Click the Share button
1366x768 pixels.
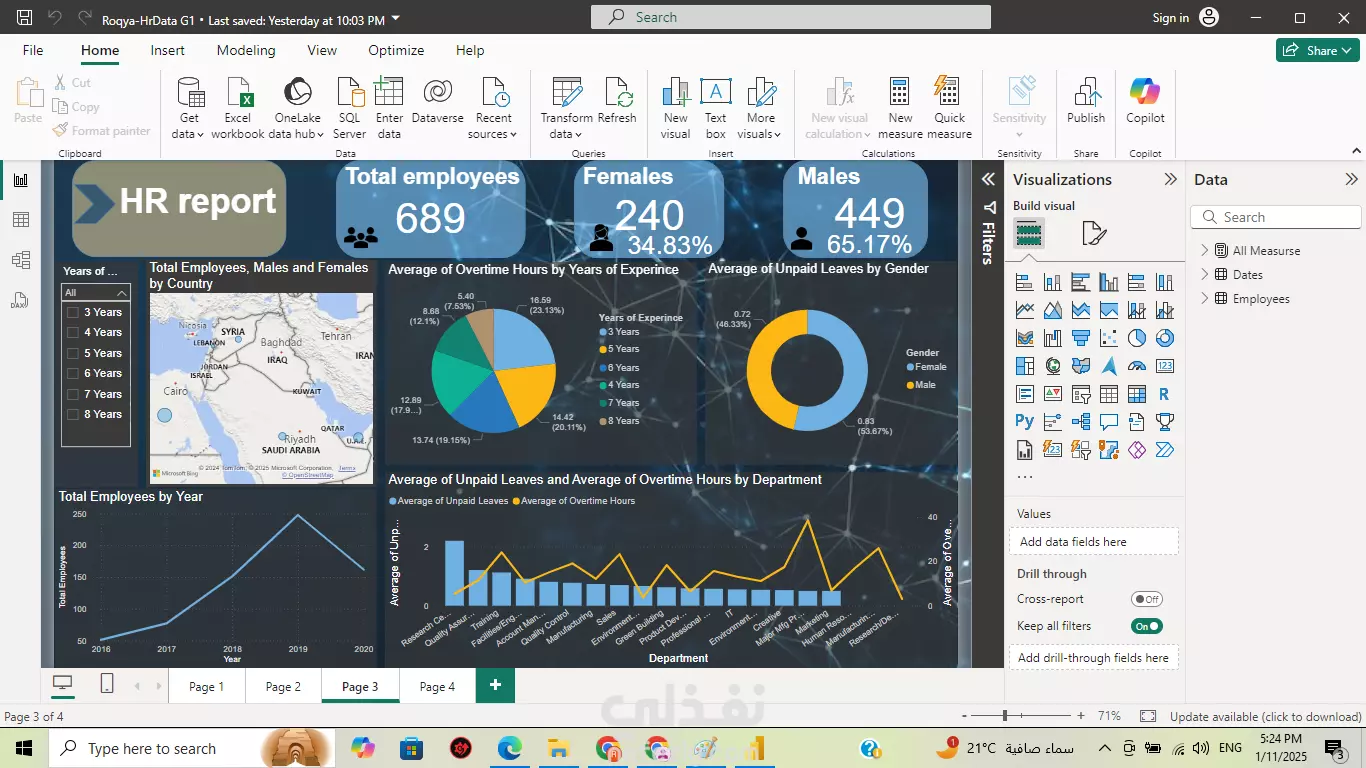click(1317, 50)
